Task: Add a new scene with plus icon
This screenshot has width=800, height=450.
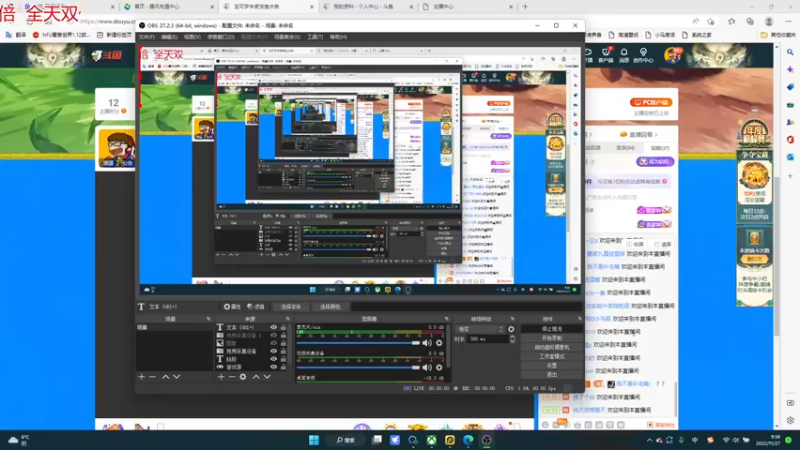Action: pyautogui.click(x=142, y=377)
